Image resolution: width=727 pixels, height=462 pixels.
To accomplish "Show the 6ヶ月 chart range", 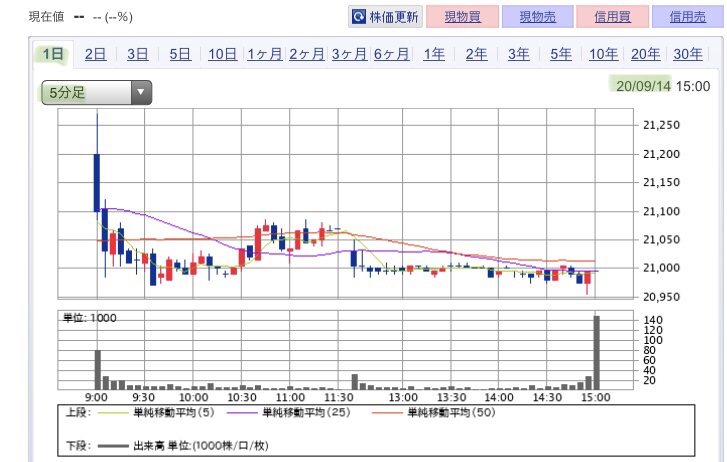I will (392, 54).
